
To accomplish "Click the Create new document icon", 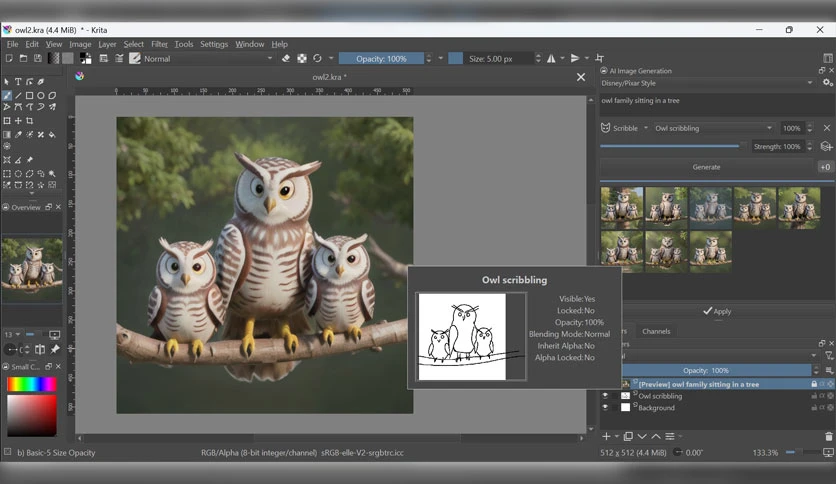I will (x=9, y=58).
